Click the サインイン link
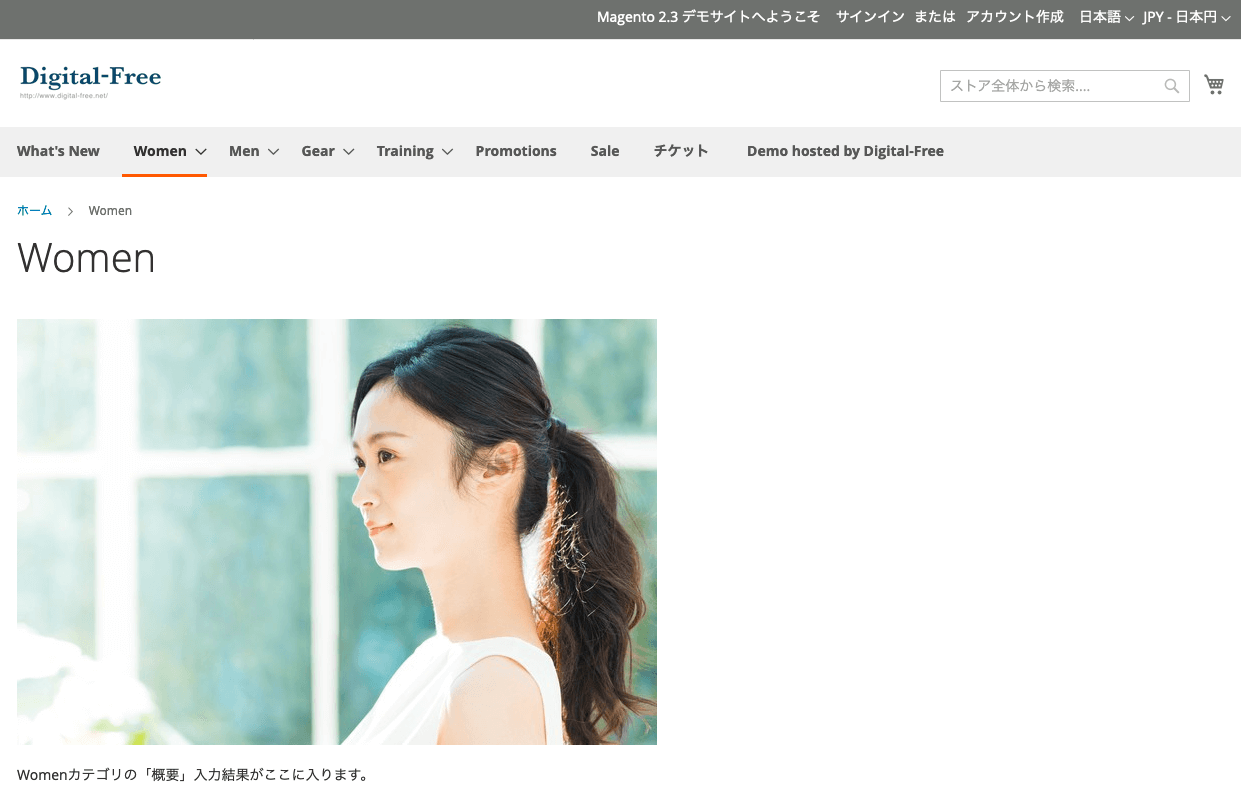 pos(869,17)
